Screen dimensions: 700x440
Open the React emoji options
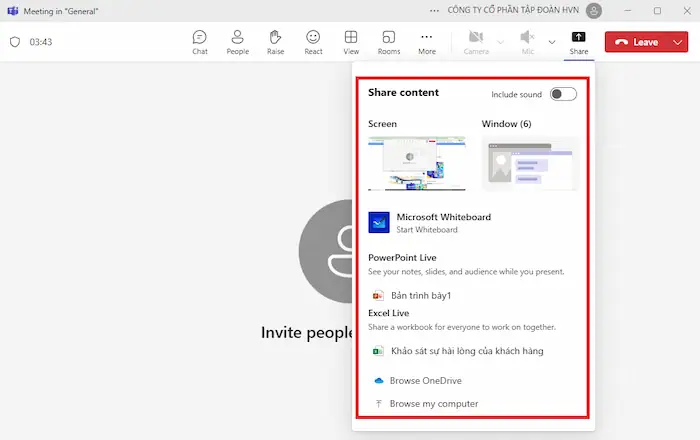point(313,42)
